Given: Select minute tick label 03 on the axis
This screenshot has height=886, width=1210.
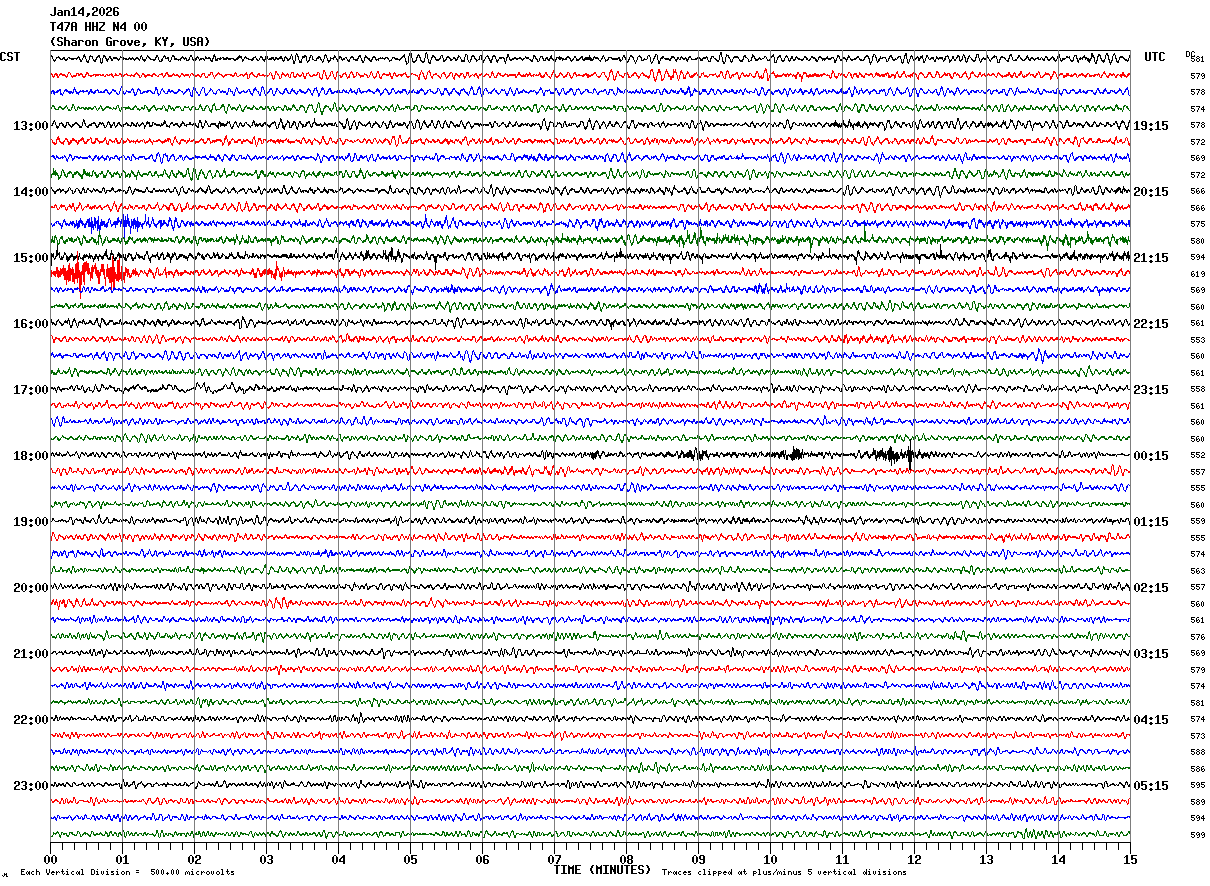Looking at the screenshot, I should coord(266,859).
